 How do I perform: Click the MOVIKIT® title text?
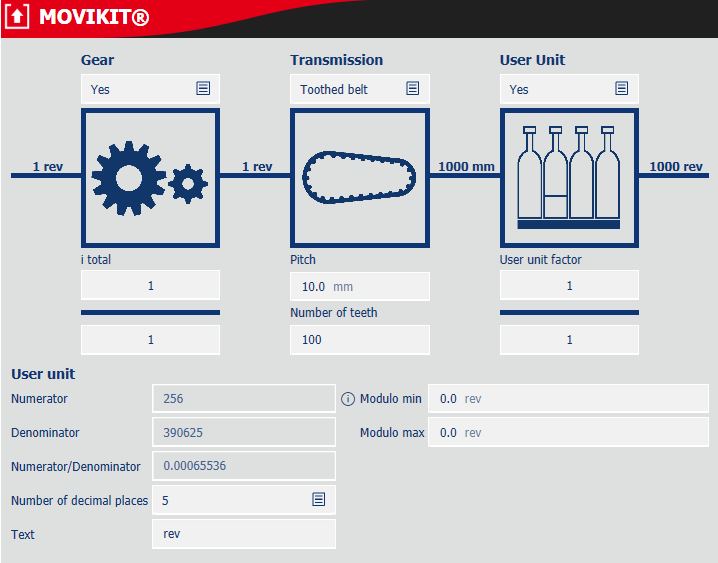(x=94, y=17)
